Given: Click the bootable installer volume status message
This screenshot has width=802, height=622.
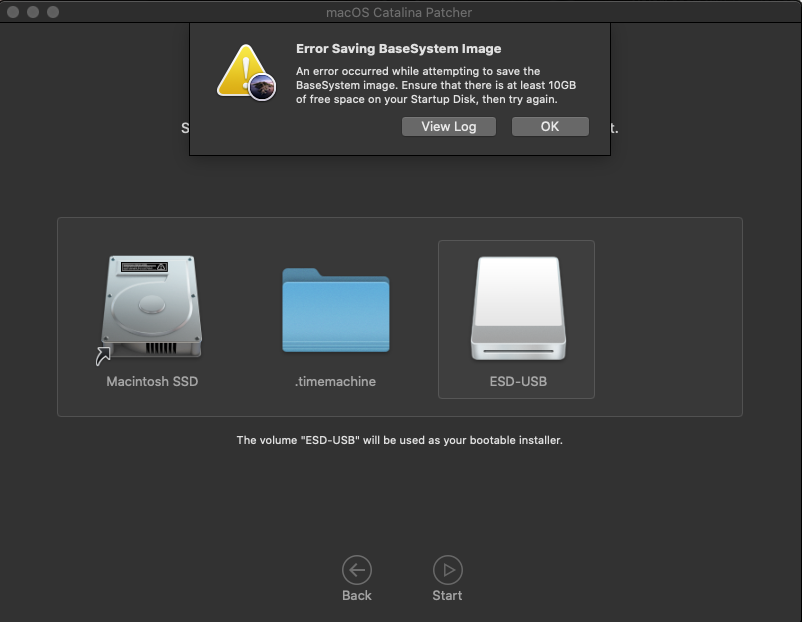Looking at the screenshot, I should click(399, 440).
